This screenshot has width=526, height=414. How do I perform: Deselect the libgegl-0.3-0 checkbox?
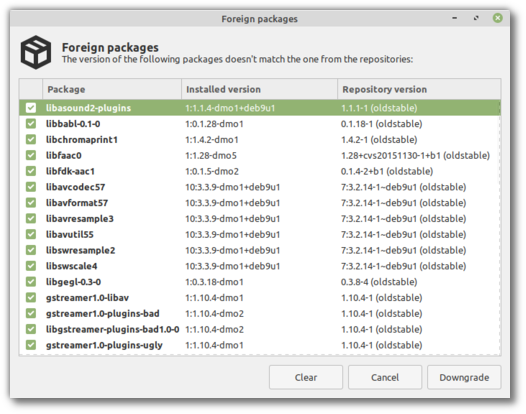(31, 282)
